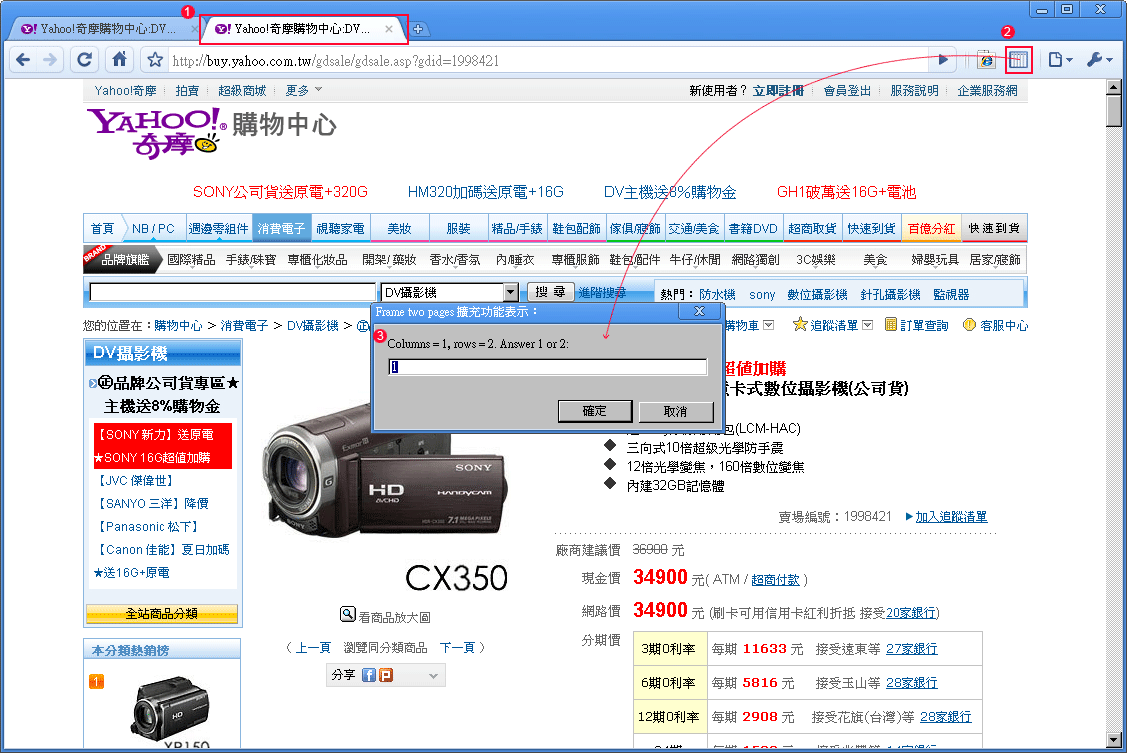
Task: Expand the 更多 menu in top bar
Action: 303,91
